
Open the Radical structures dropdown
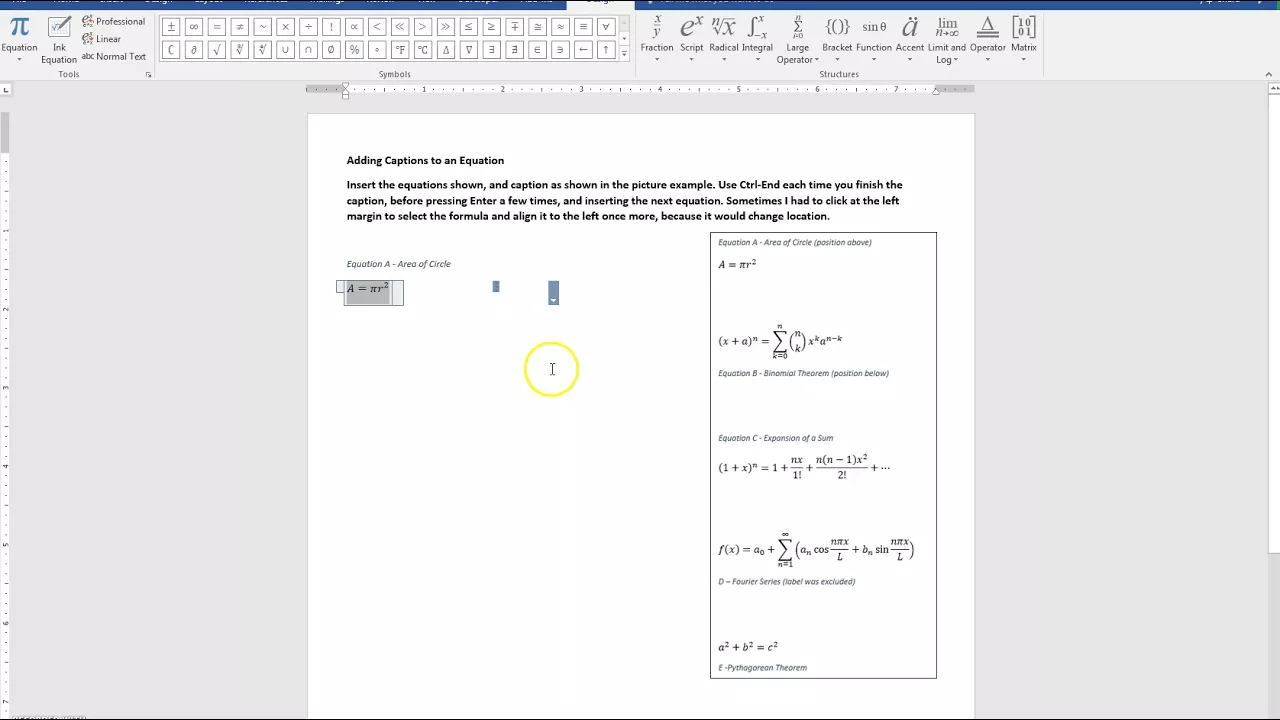click(723, 40)
